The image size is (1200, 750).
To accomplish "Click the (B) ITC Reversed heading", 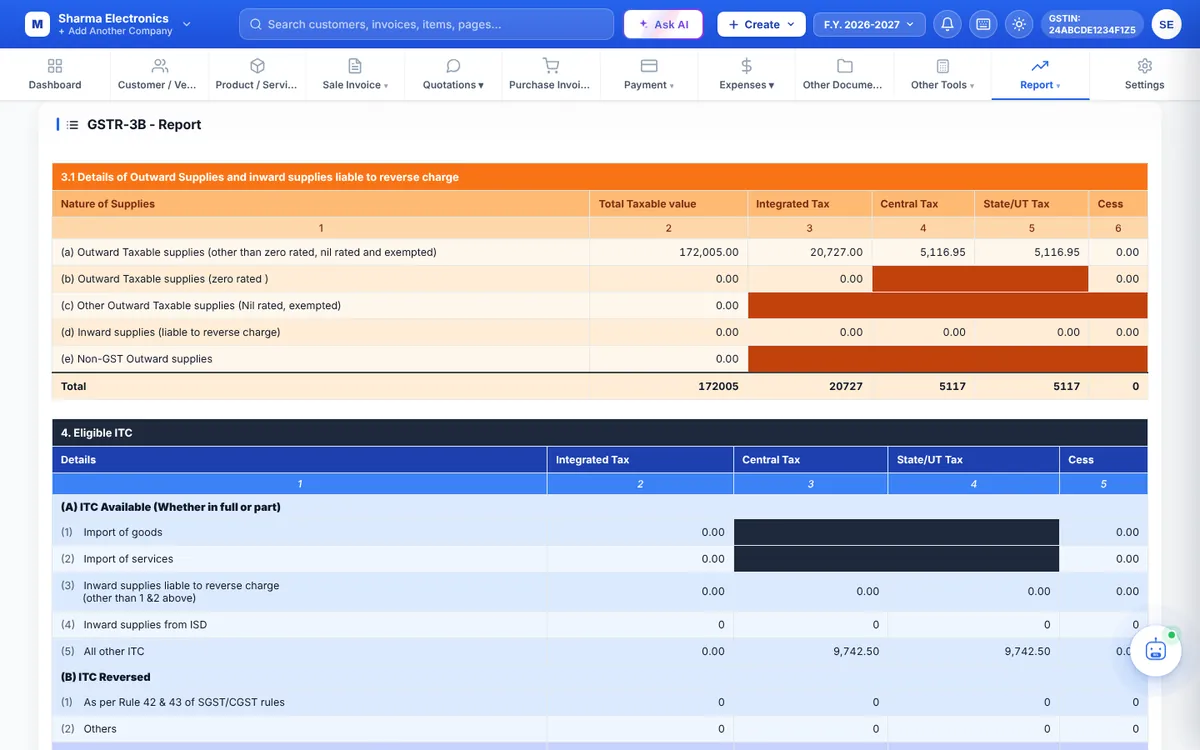I will pos(105,677).
